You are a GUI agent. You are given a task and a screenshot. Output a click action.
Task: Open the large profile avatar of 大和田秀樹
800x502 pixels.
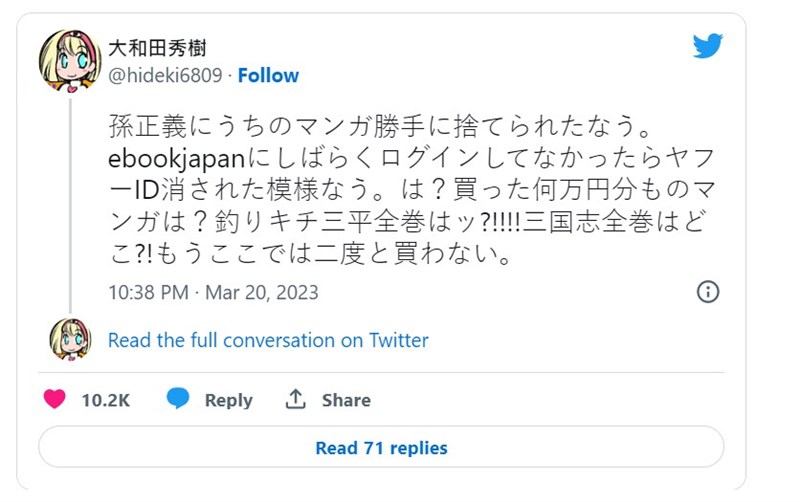[x=70, y=61]
